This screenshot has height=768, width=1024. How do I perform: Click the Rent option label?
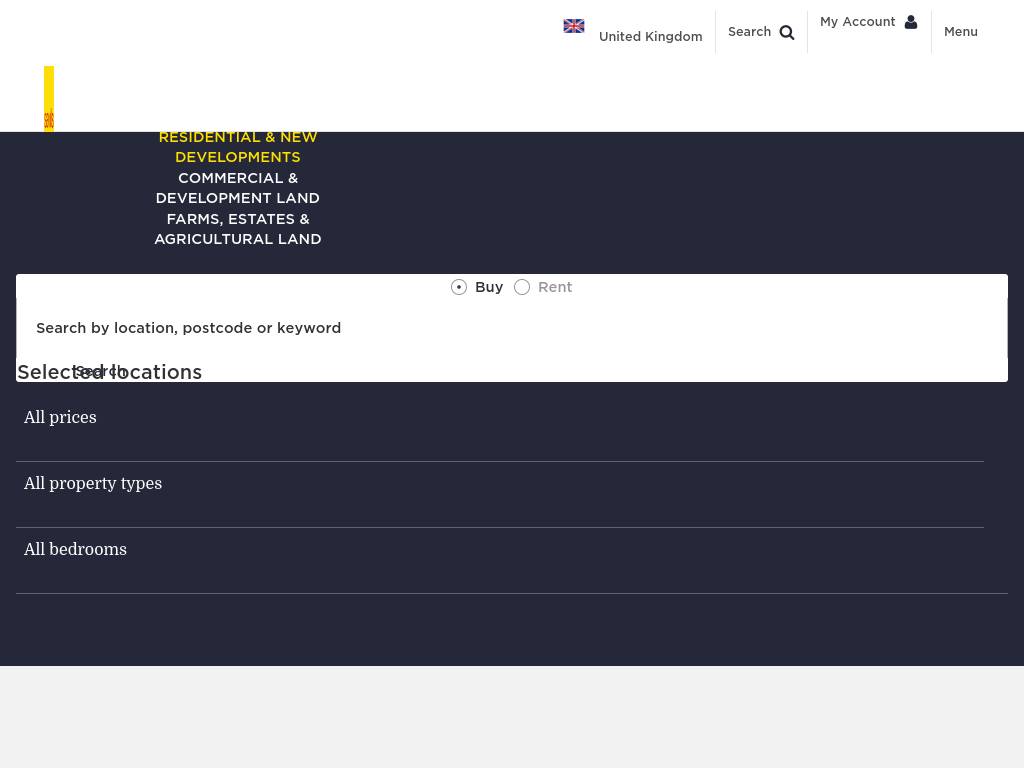tap(554, 287)
